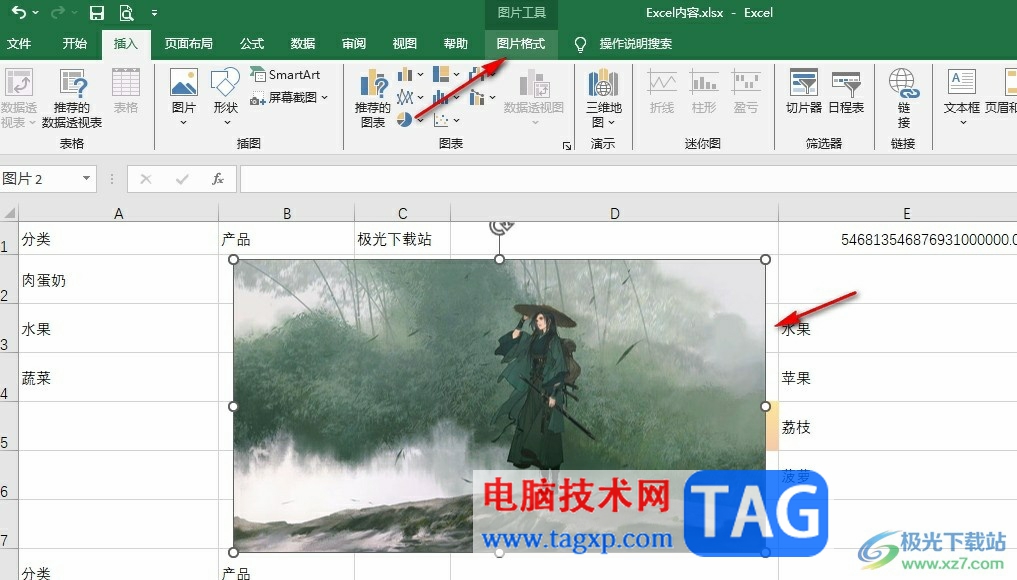The width and height of the screenshot is (1017, 580).
Task: Click cell A2 containing 肉蛋奶
Action: pyautogui.click(x=119, y=280)
